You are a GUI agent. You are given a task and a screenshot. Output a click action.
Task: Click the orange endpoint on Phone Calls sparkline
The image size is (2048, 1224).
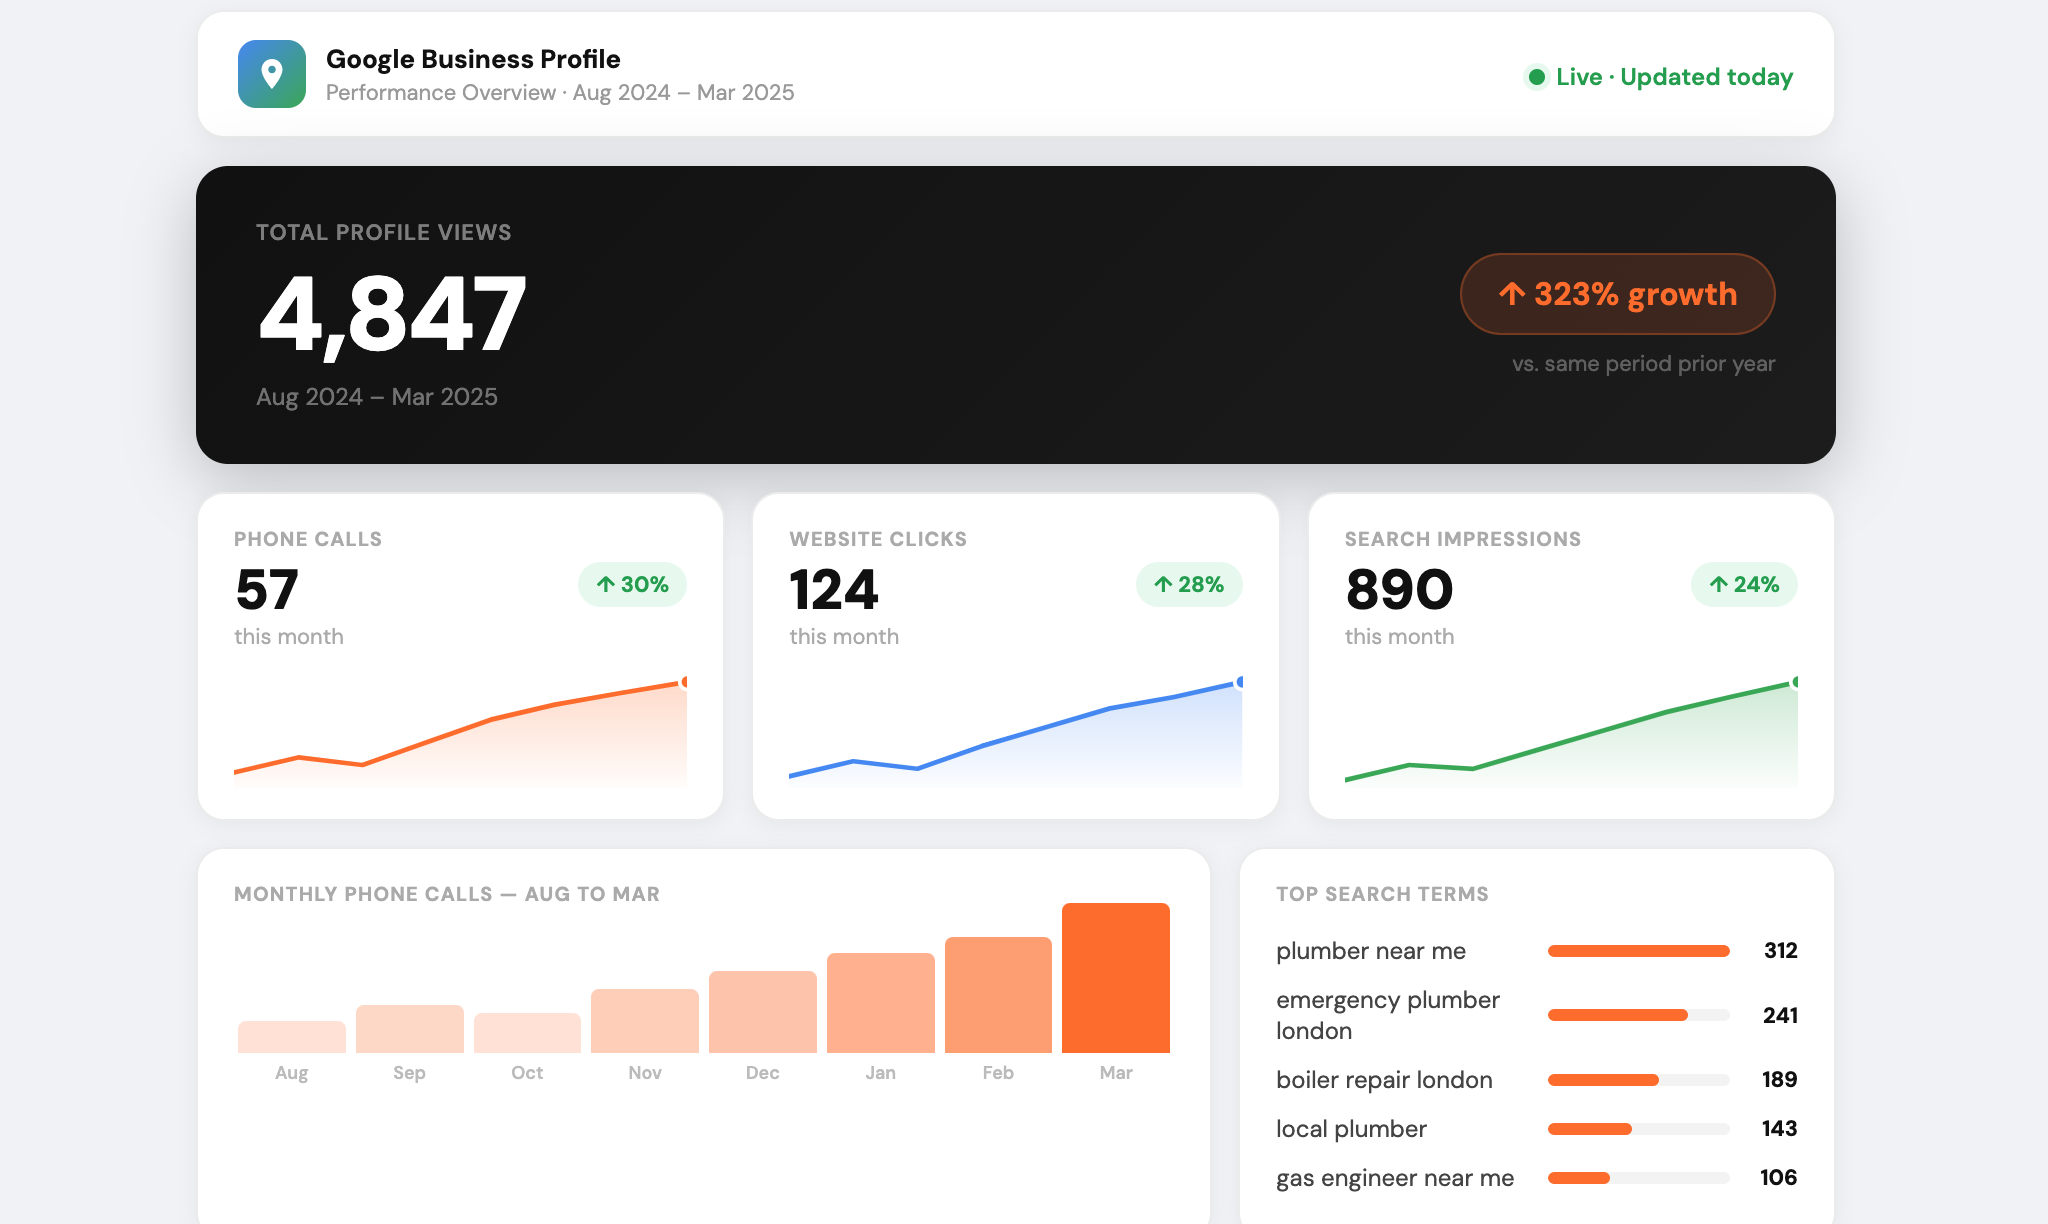coord(685,682)
